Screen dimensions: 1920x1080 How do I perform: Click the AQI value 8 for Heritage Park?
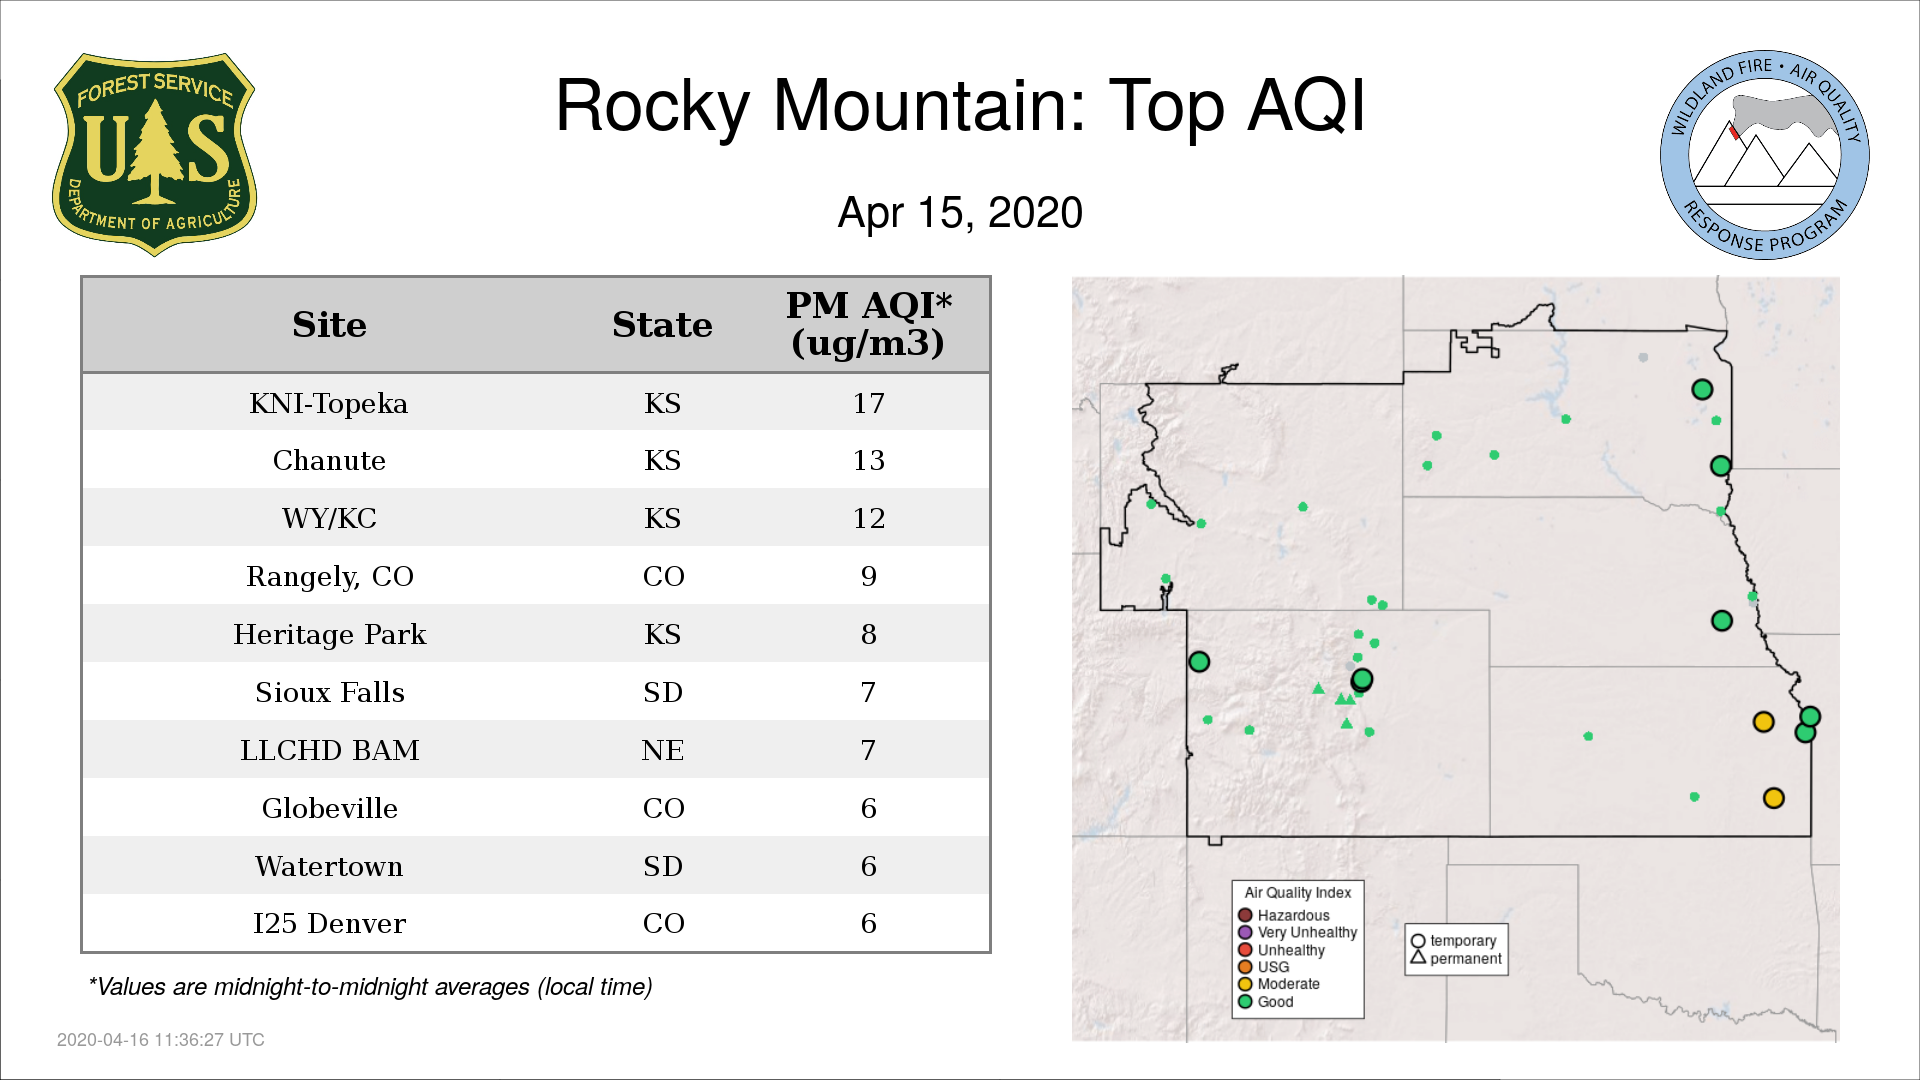pos(868,634)
